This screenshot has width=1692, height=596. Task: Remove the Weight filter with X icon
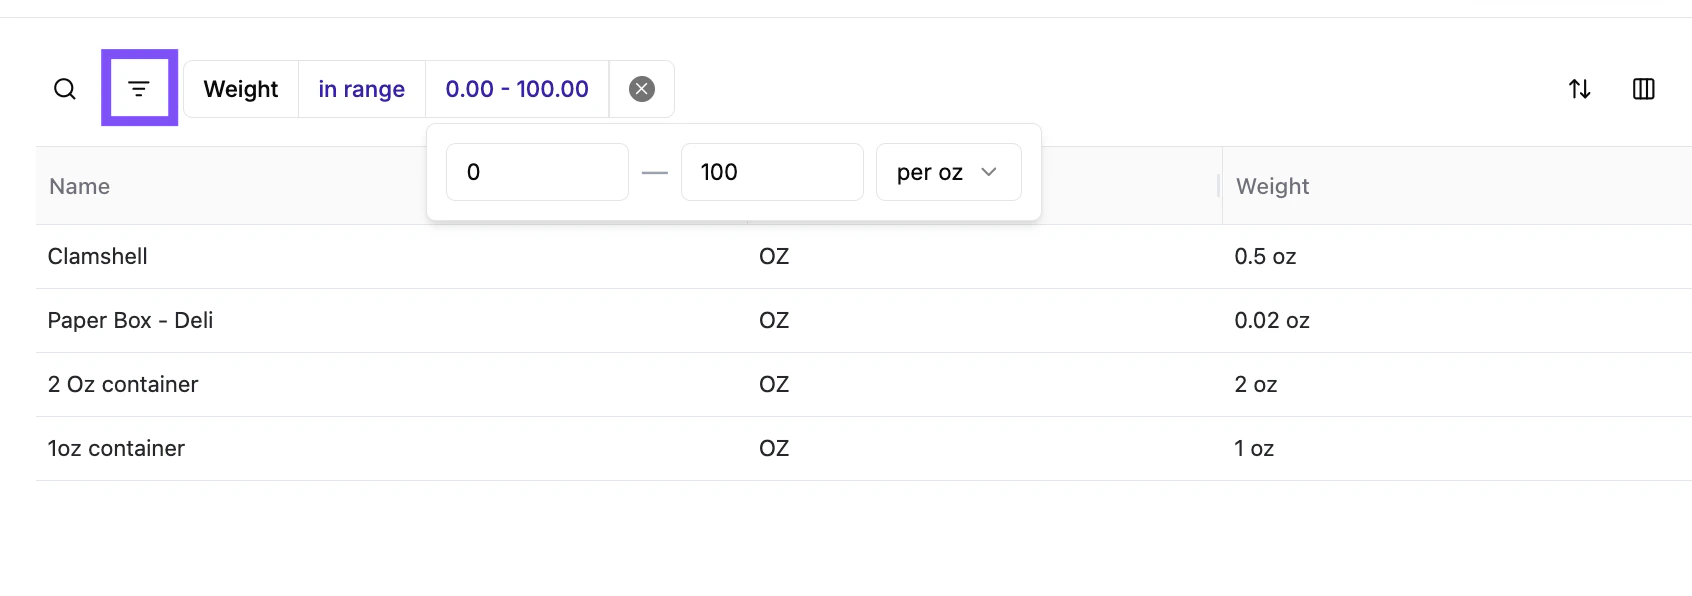[x=642, y=89]
